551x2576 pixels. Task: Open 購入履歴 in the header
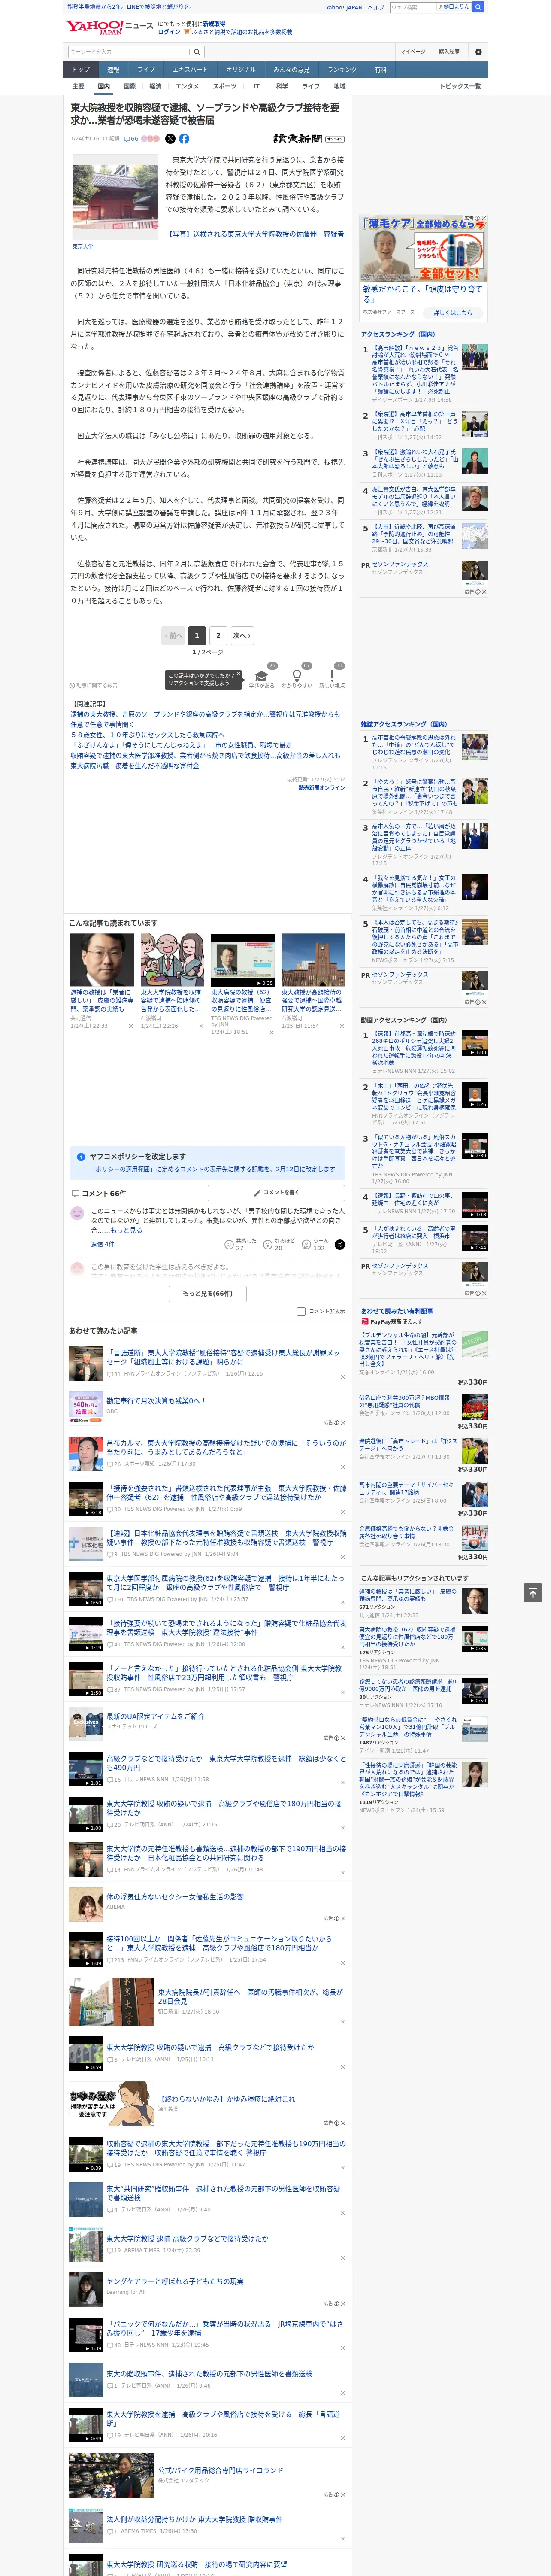449,52
